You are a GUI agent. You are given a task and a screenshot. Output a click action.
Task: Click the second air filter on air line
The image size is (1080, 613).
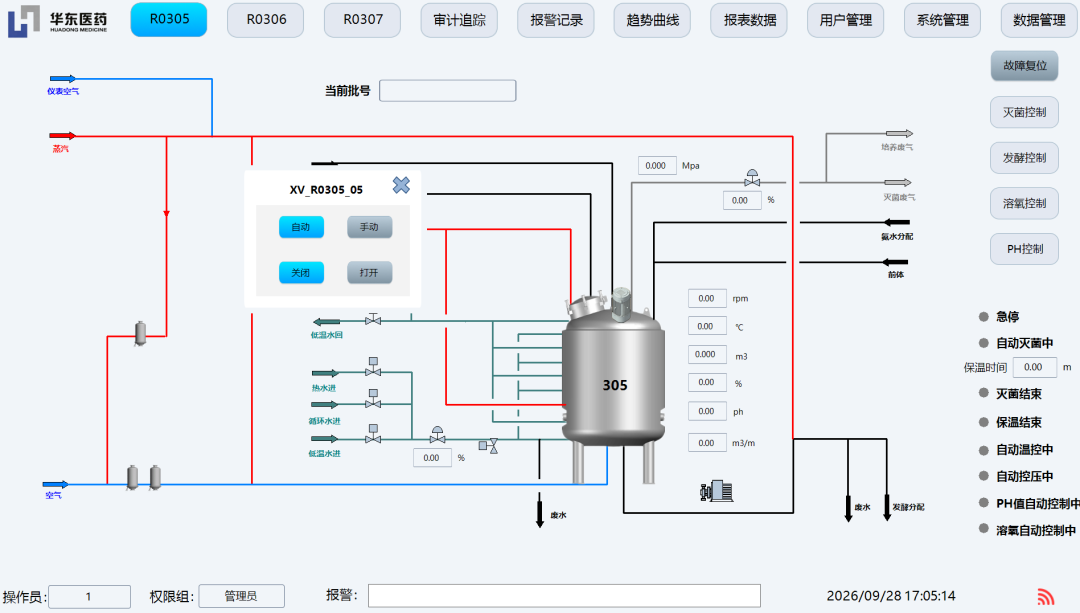tap(155, 477)
